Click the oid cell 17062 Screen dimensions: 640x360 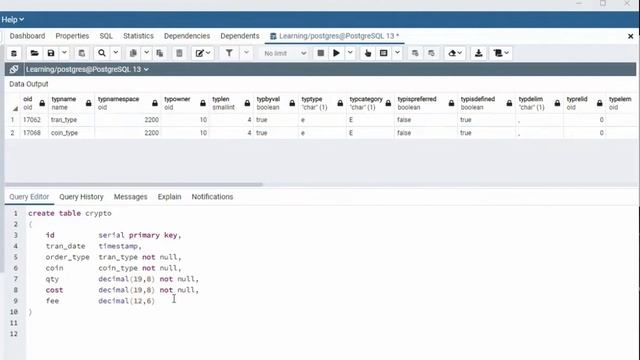34,120
